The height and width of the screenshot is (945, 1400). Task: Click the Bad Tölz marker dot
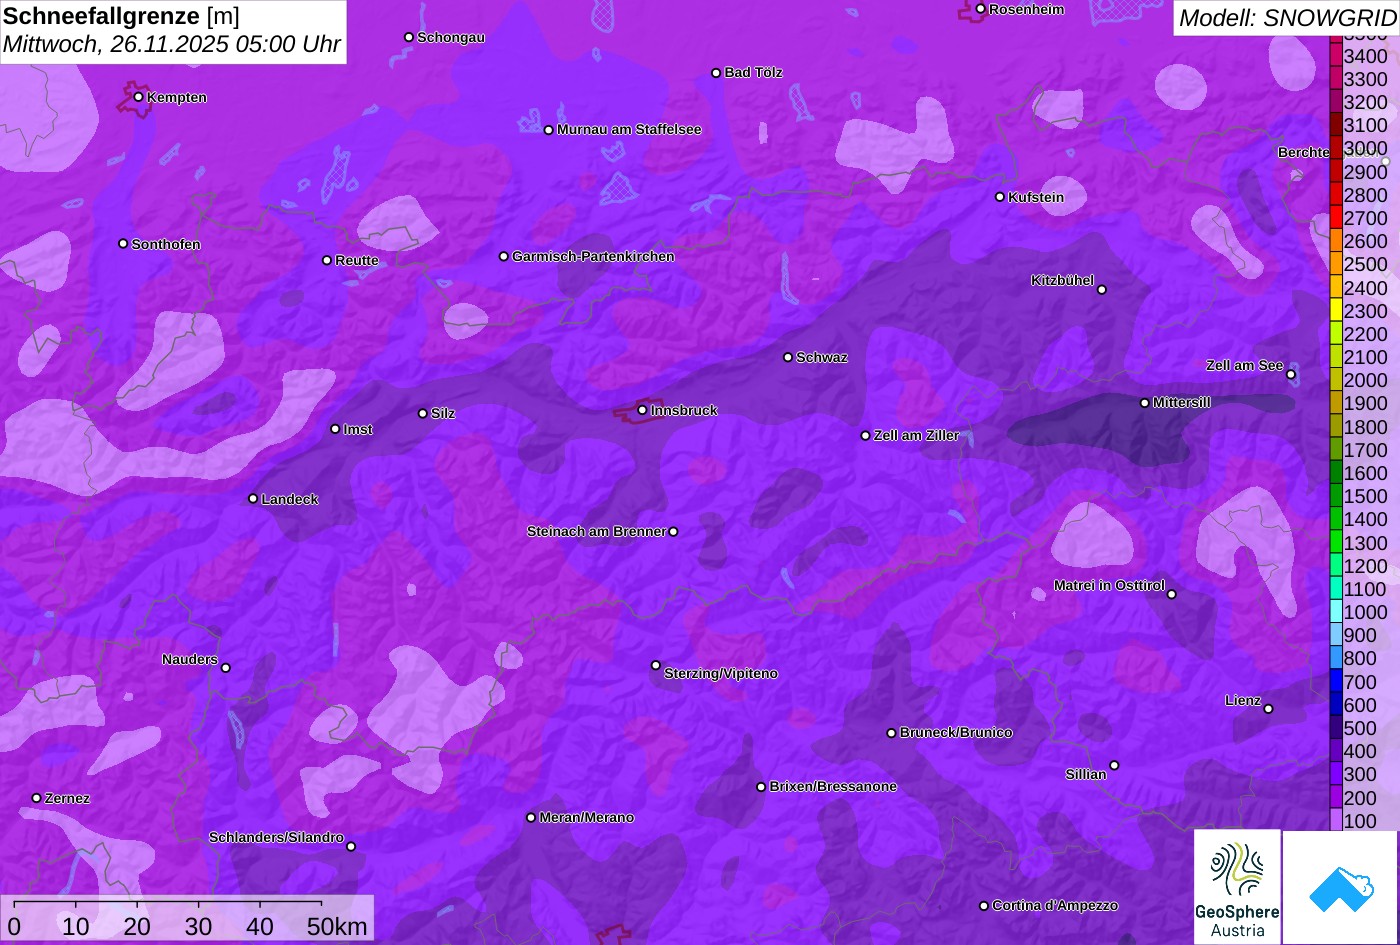[x=716, y=73]
